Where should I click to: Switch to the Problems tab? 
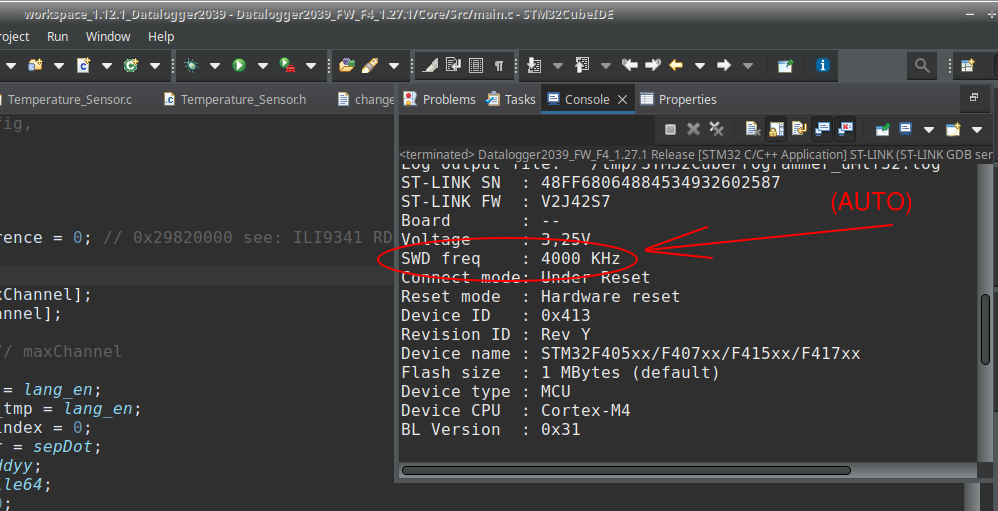pyautogui.click(x=440, y=99)
